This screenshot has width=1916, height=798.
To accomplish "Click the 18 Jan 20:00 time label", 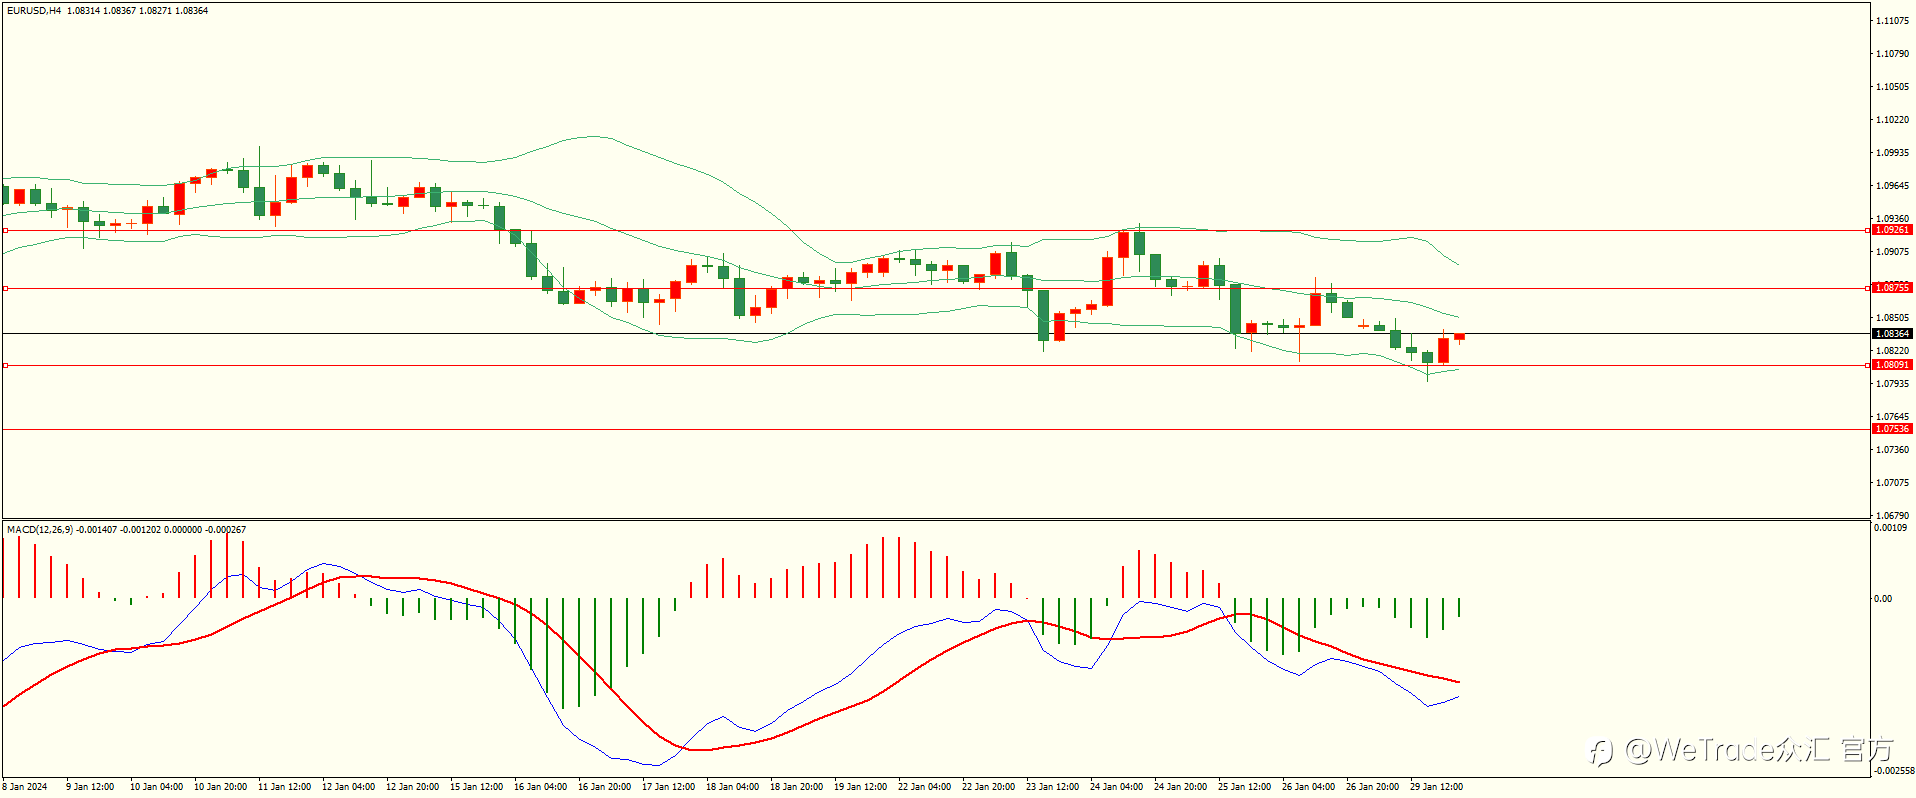I will [x=796, y=787].
